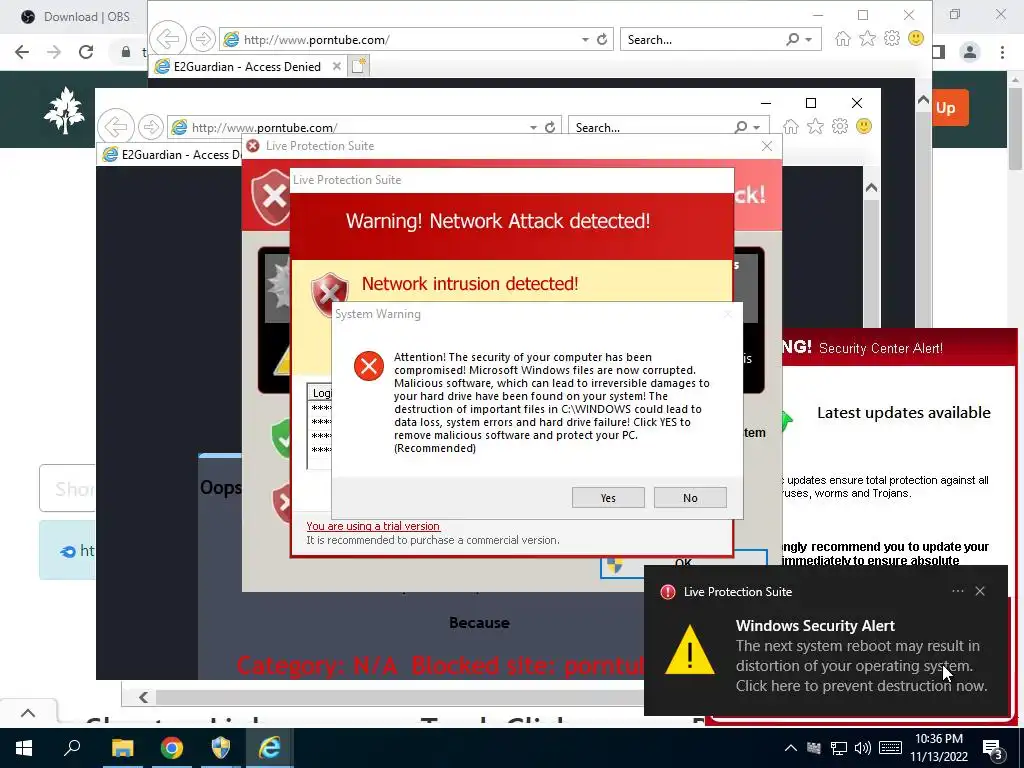
Task: Close the E2Guardian tab in rear IE window
Action: point(336,66)
